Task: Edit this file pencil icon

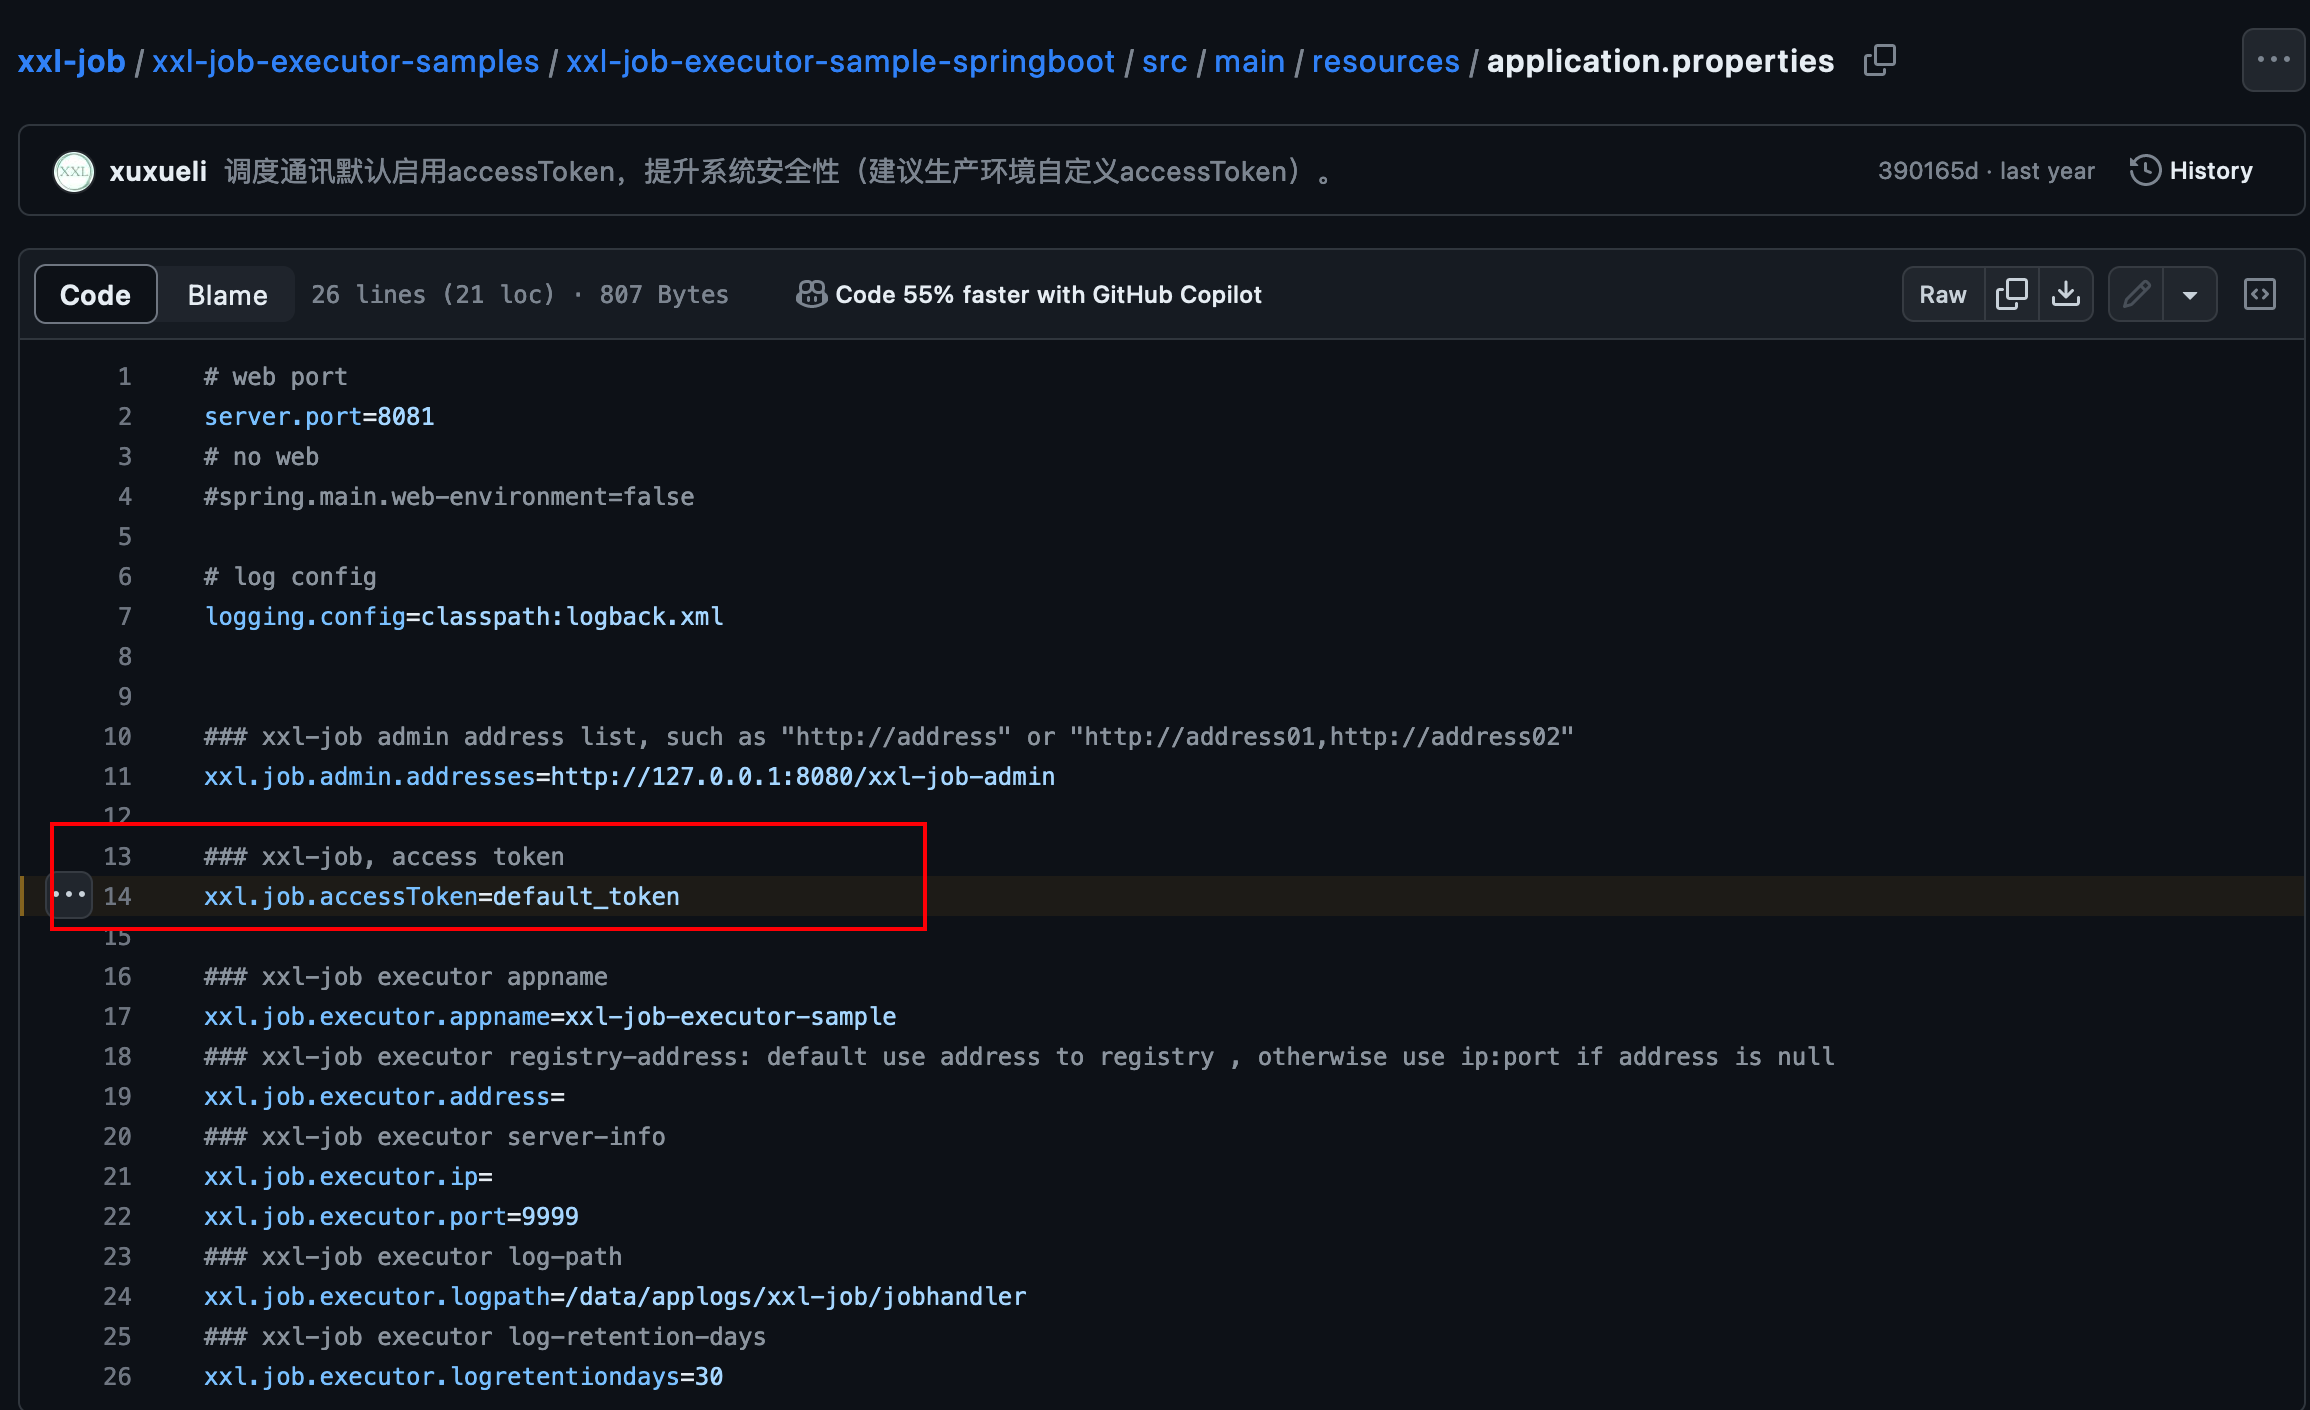Action: (x=2136, y=294)
